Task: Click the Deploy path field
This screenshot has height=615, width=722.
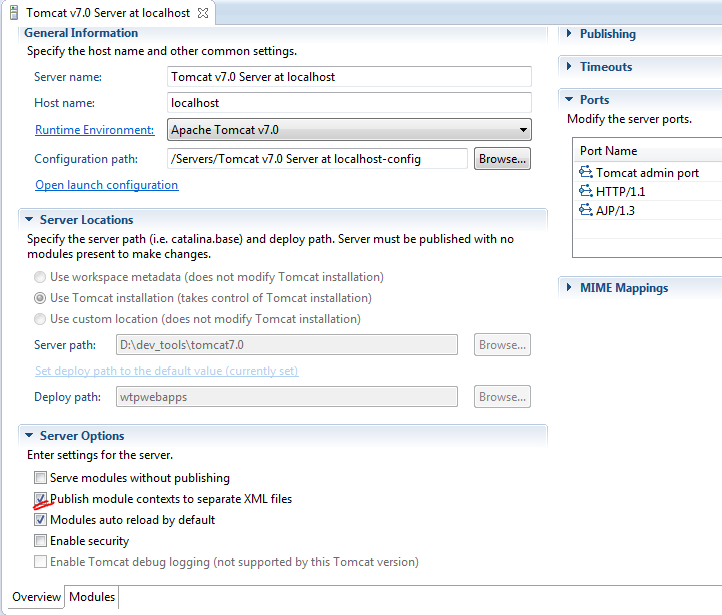Action: pos(287,397)
